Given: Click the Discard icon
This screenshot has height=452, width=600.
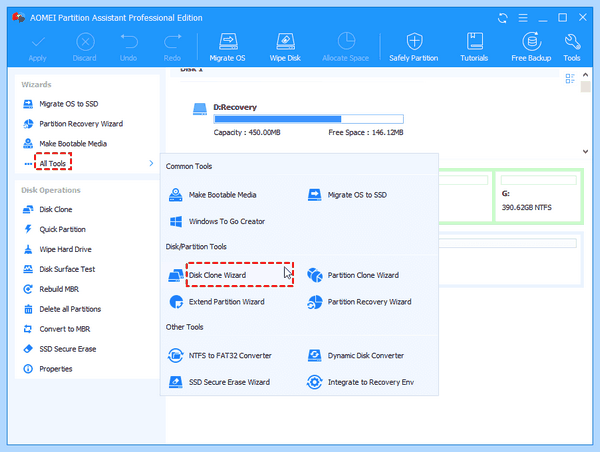Looking at the screenshot, I should pyautogui.click(x=85, y=42).
